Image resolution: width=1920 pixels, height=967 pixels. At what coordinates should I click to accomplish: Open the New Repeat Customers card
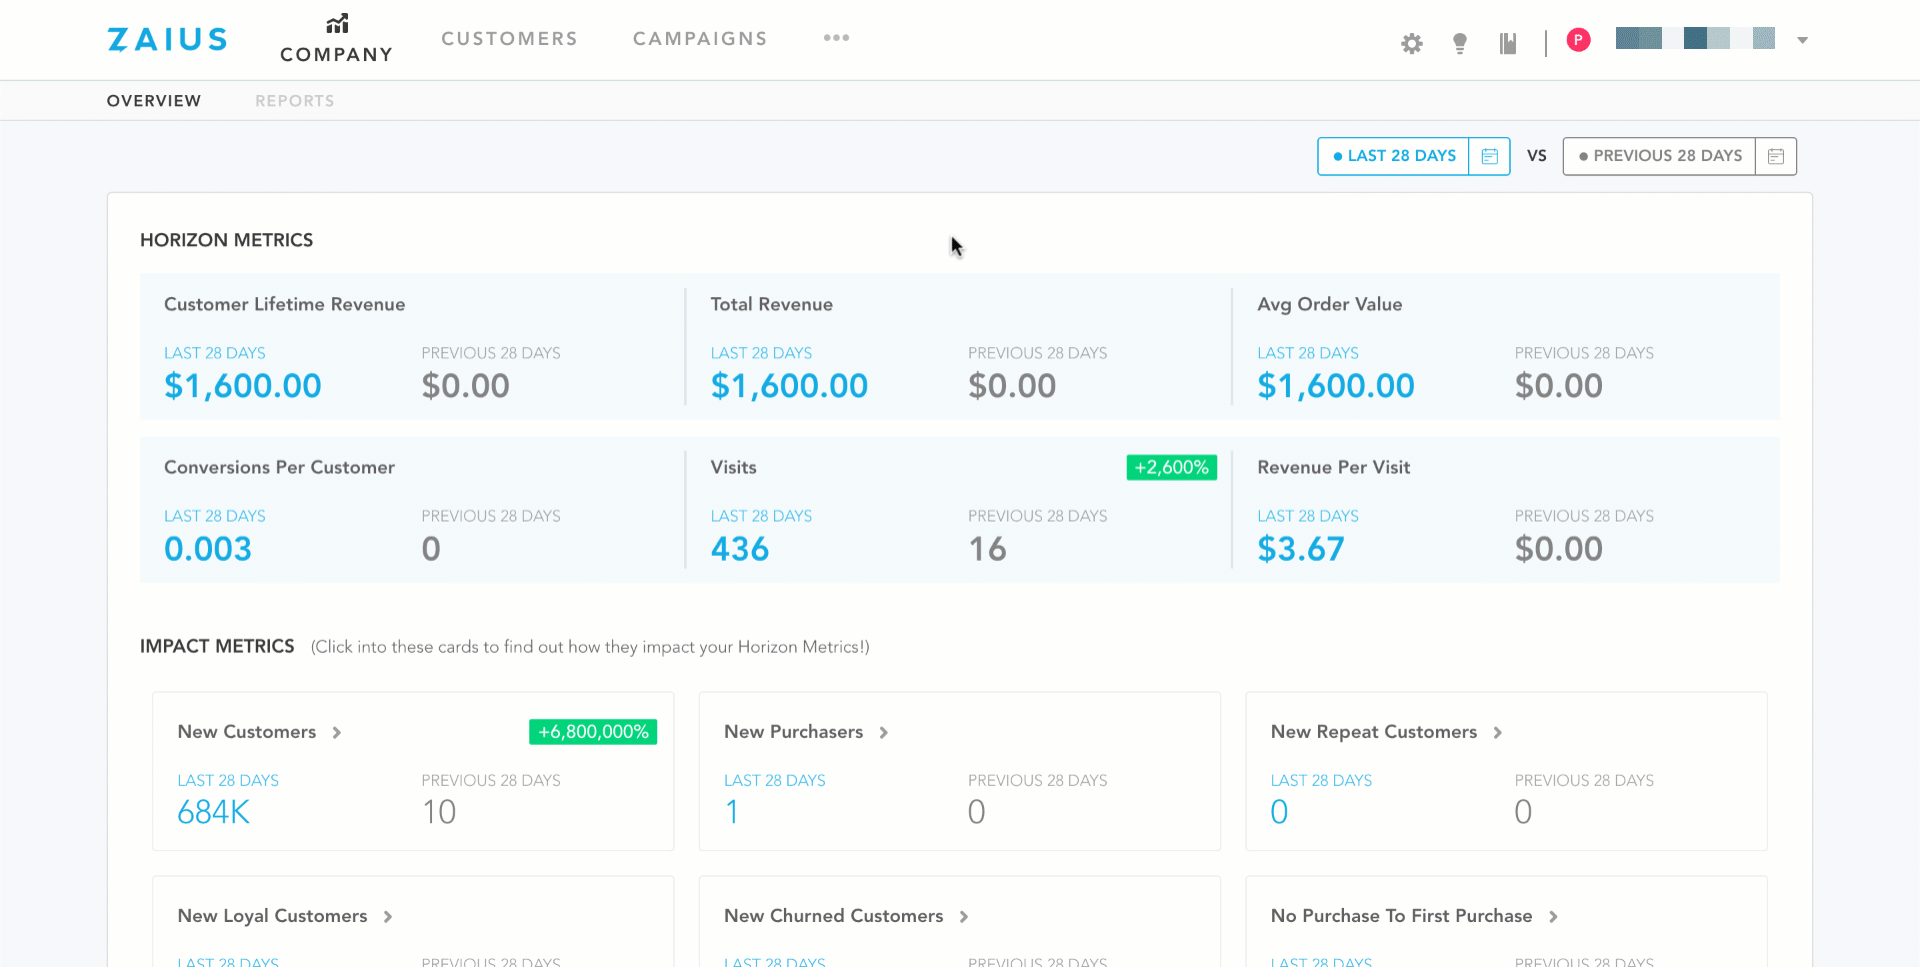point(1506,771)
